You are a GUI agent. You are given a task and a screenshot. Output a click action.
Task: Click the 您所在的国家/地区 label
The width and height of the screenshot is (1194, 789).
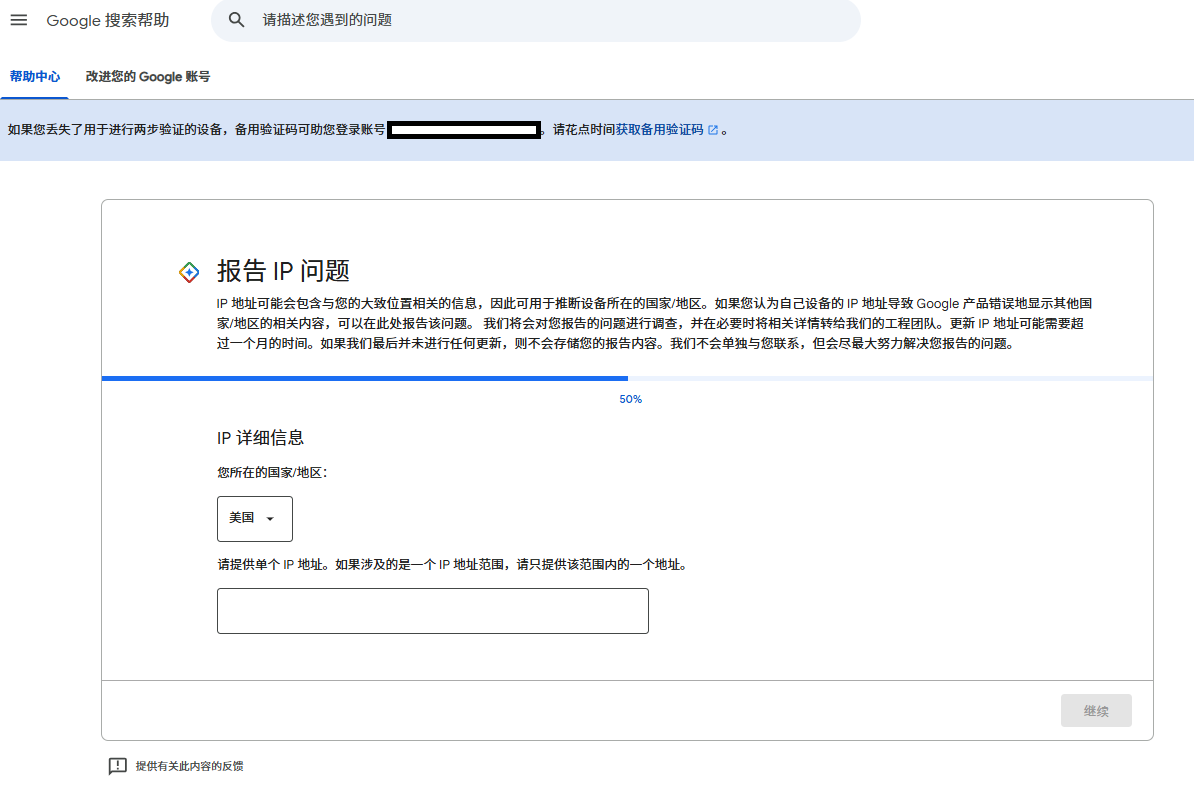coord(272,473)
